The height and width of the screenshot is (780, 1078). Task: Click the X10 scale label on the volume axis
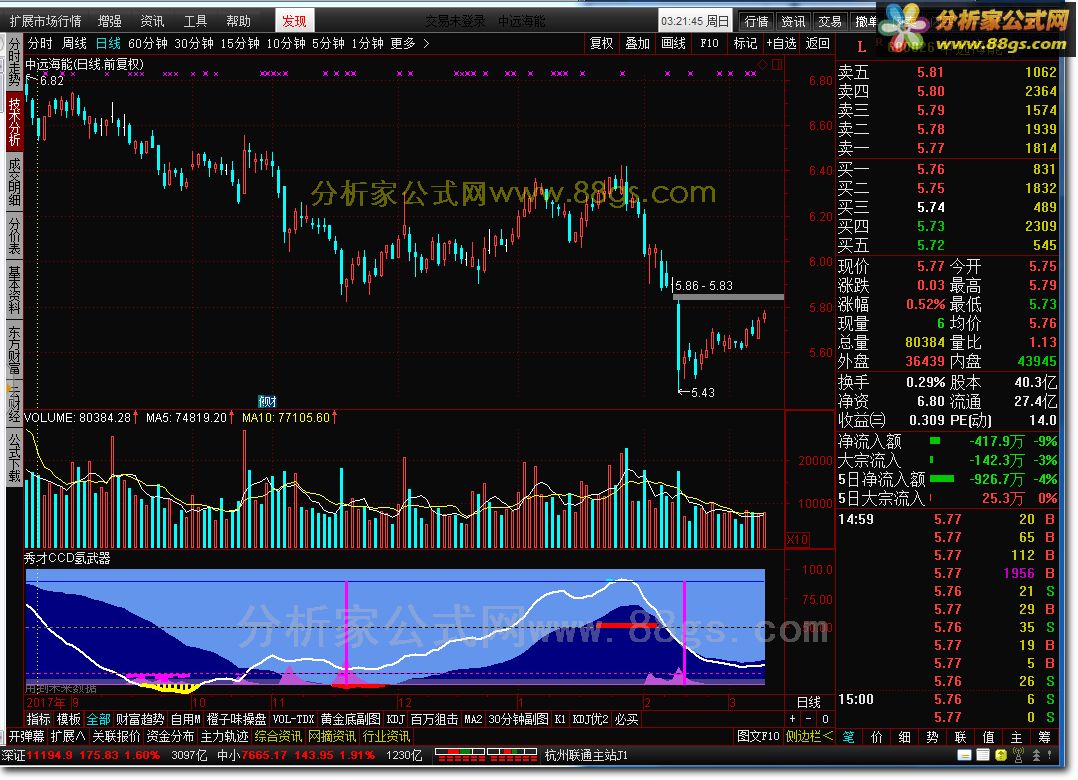(797, 539)
